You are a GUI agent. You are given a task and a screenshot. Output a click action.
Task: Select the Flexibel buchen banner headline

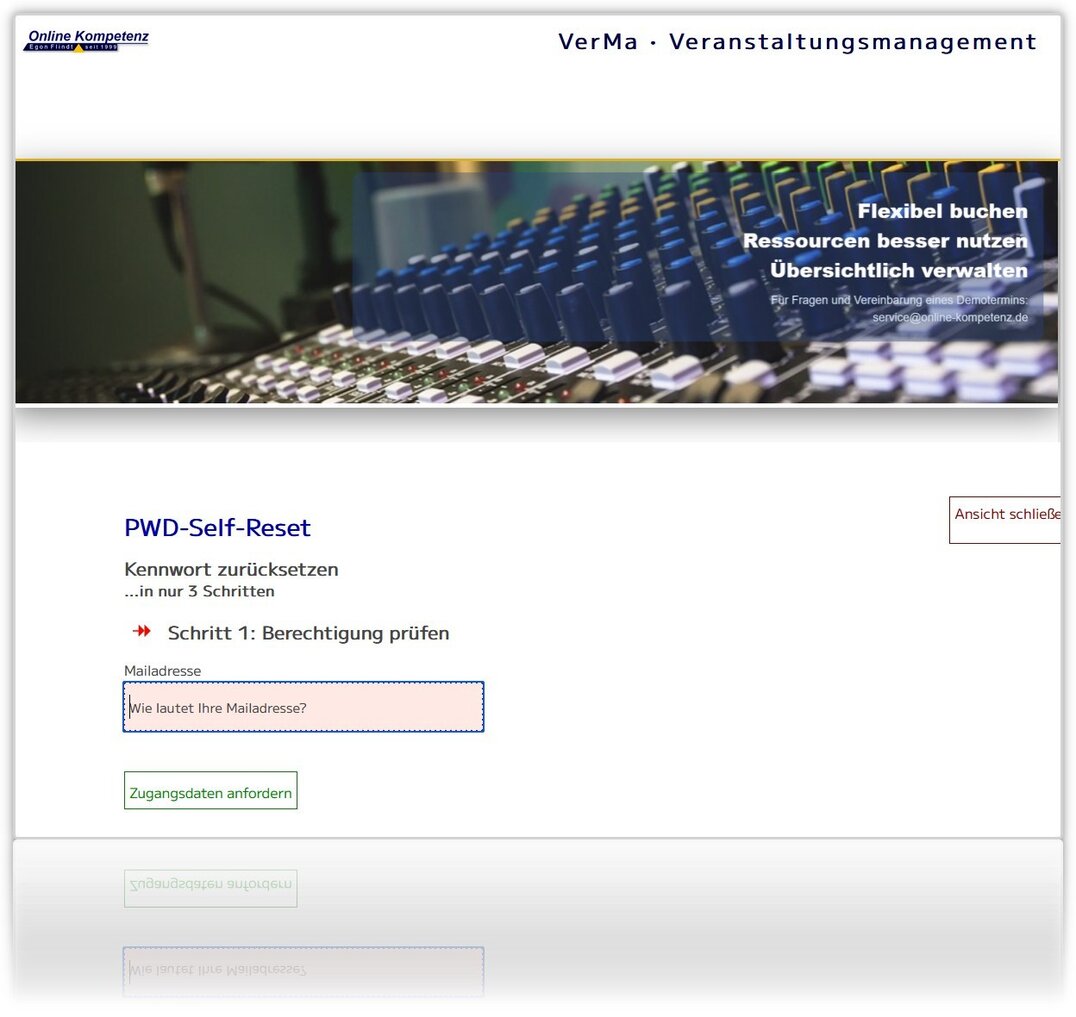[942, 211]
